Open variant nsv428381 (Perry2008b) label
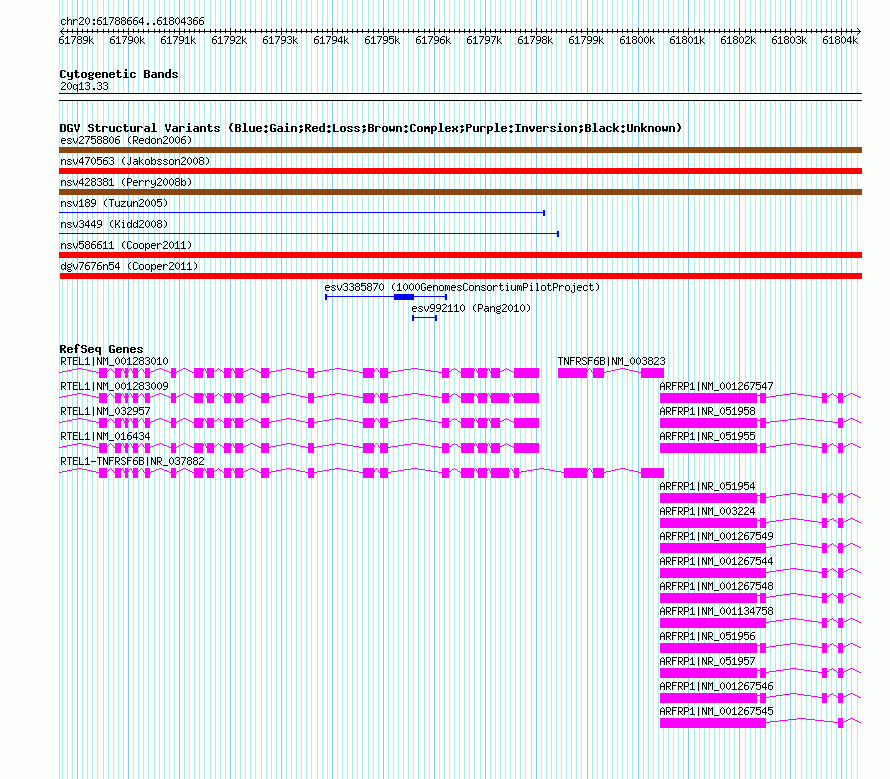 pyautogui.click(x=126, y=182)
